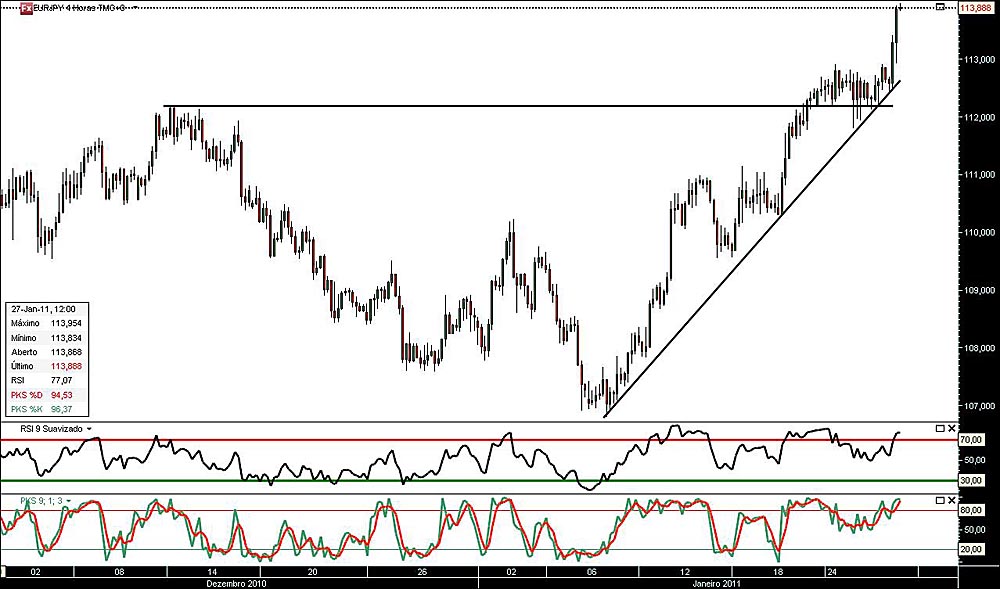The height and width of the screenshot is (589, 1000).
Task: Close the PKS stochastic panel
Action: [x=952, y=500]
